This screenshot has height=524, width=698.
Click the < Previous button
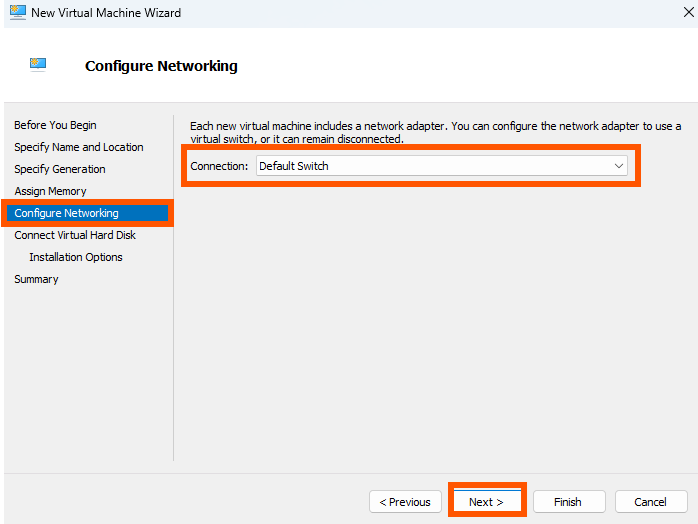point(405,502)
